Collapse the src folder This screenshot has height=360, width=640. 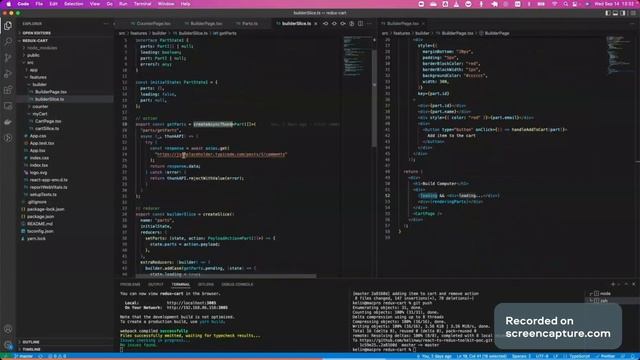coord(65,62)
